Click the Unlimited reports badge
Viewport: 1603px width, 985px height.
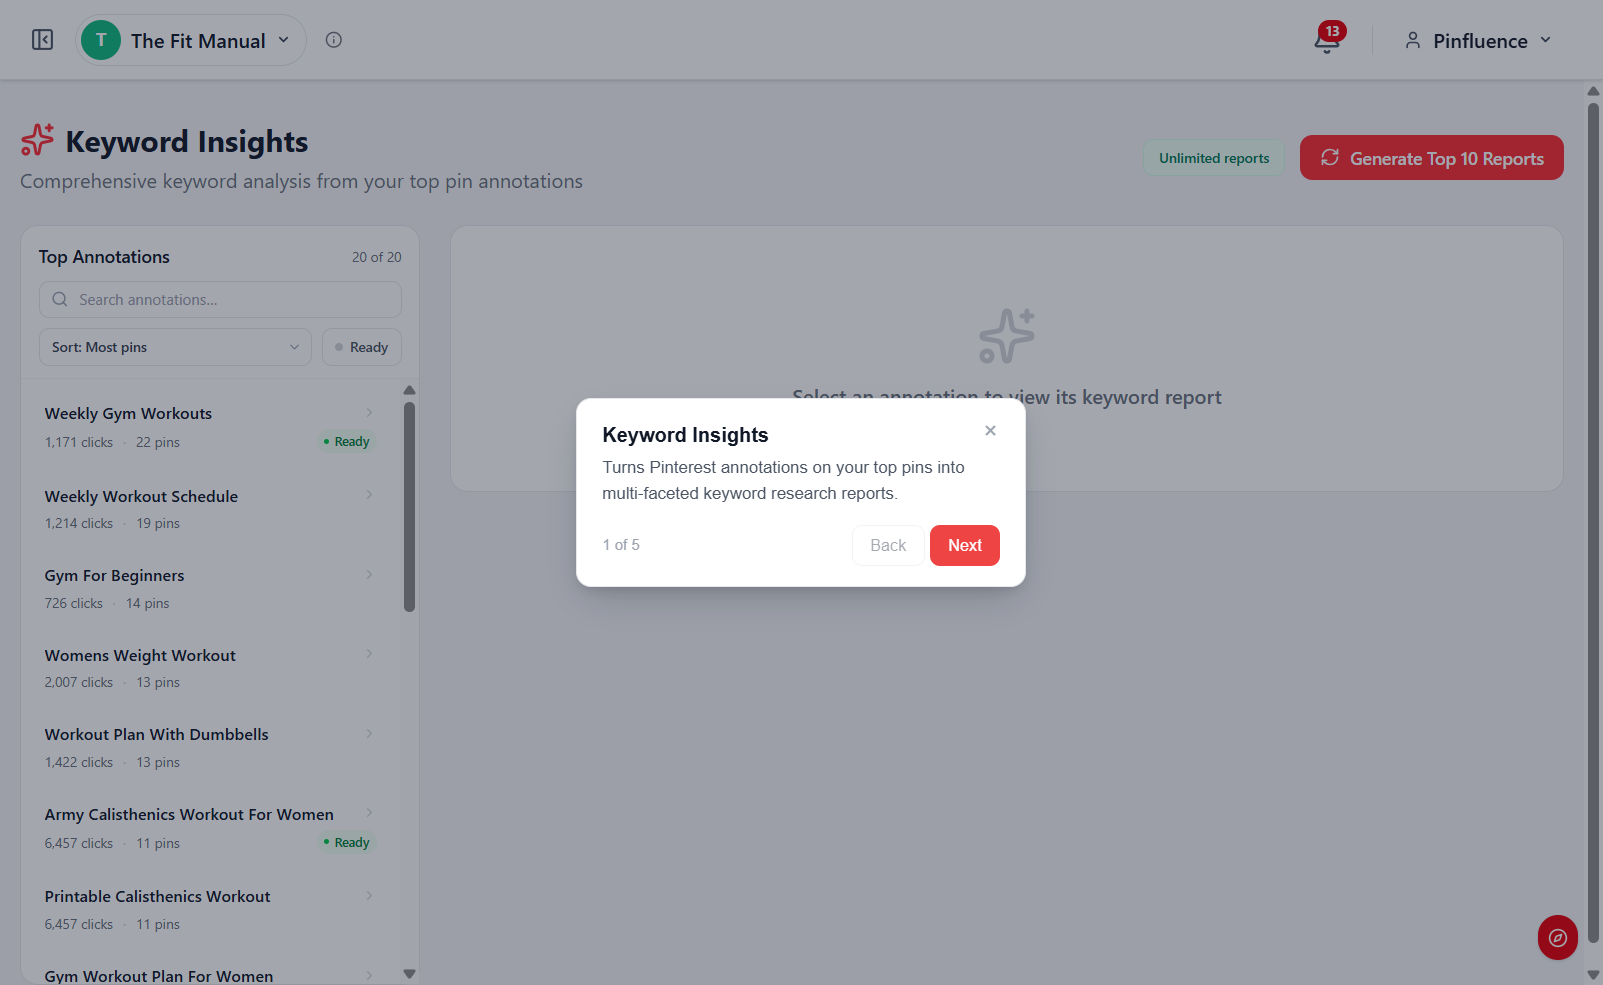click(1214, 158)
